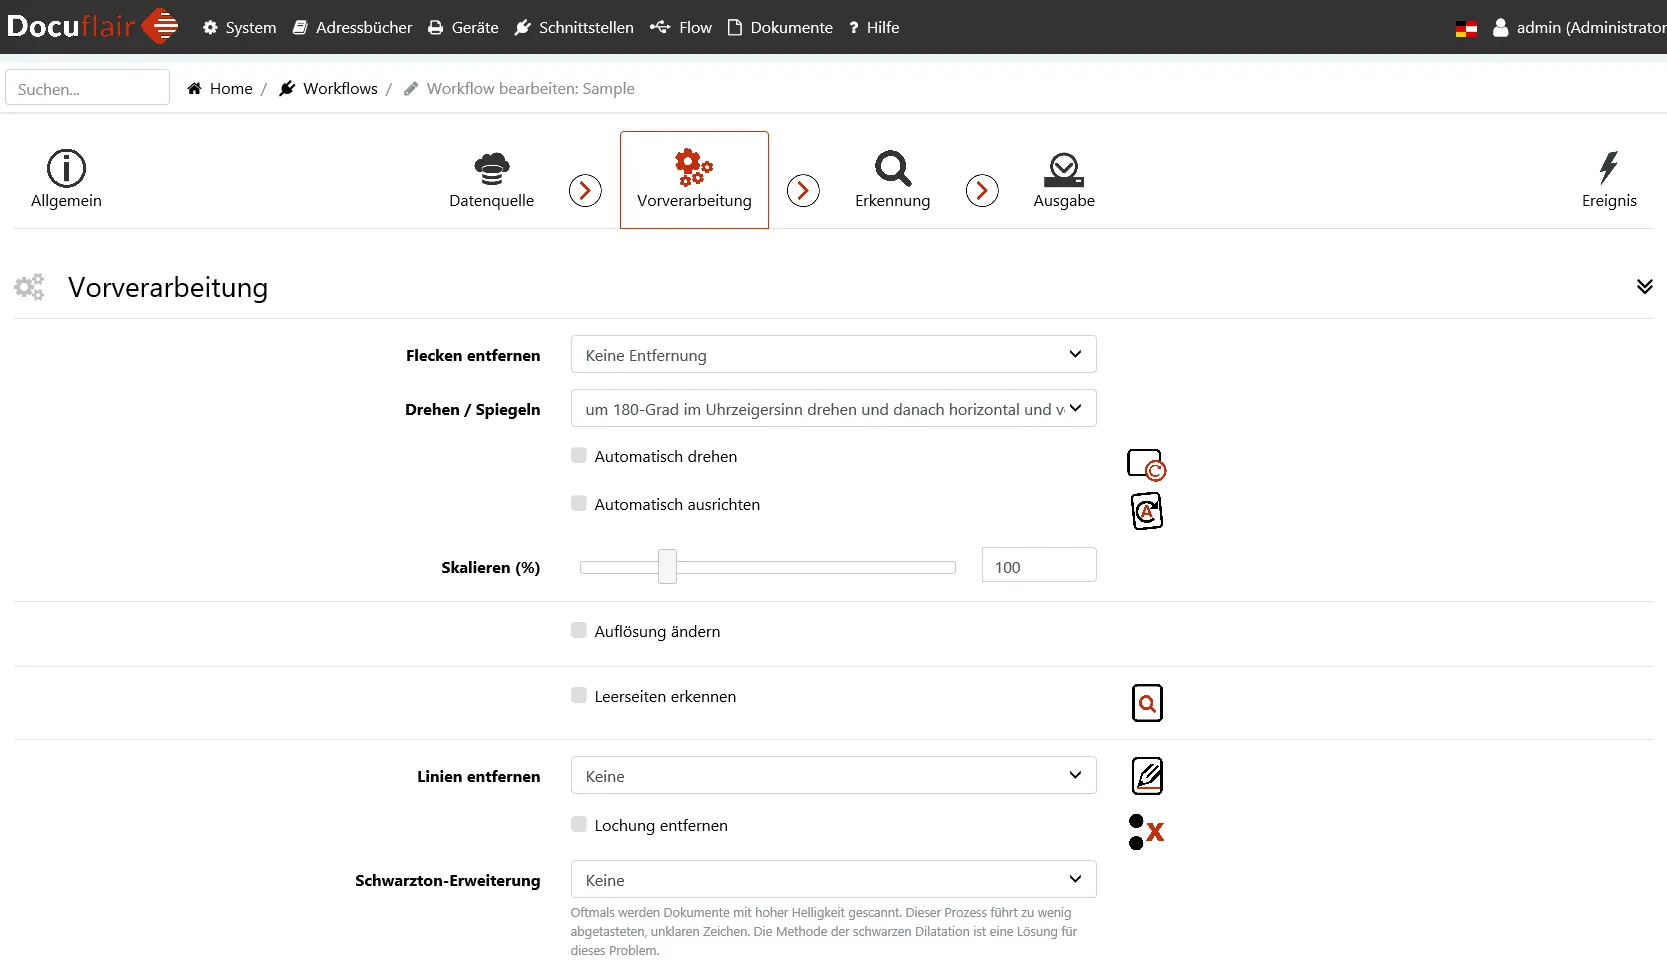Go to Home breadcrumb link
Screen dimensions: 1667x962
pos(230,89)
